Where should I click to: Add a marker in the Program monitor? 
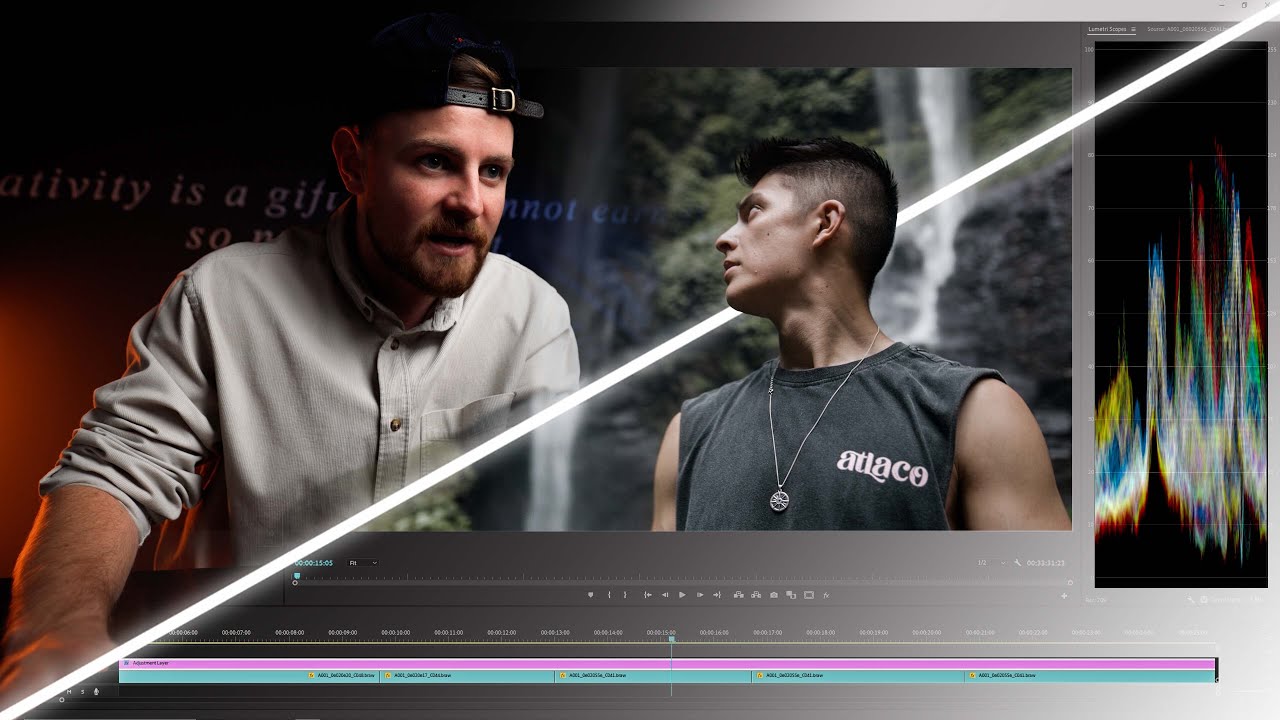tap(590, 595)
